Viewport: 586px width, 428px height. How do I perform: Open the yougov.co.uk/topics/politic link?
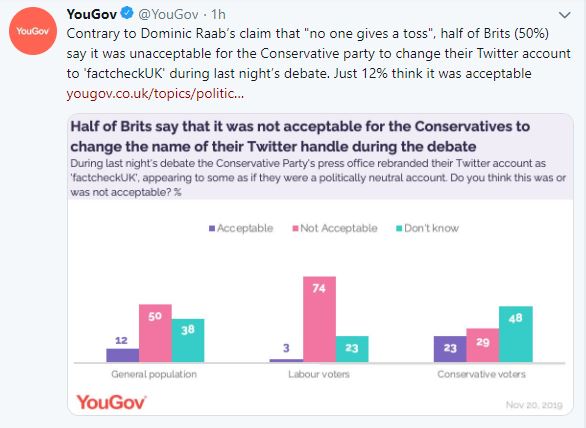click(x=155, y=93)
